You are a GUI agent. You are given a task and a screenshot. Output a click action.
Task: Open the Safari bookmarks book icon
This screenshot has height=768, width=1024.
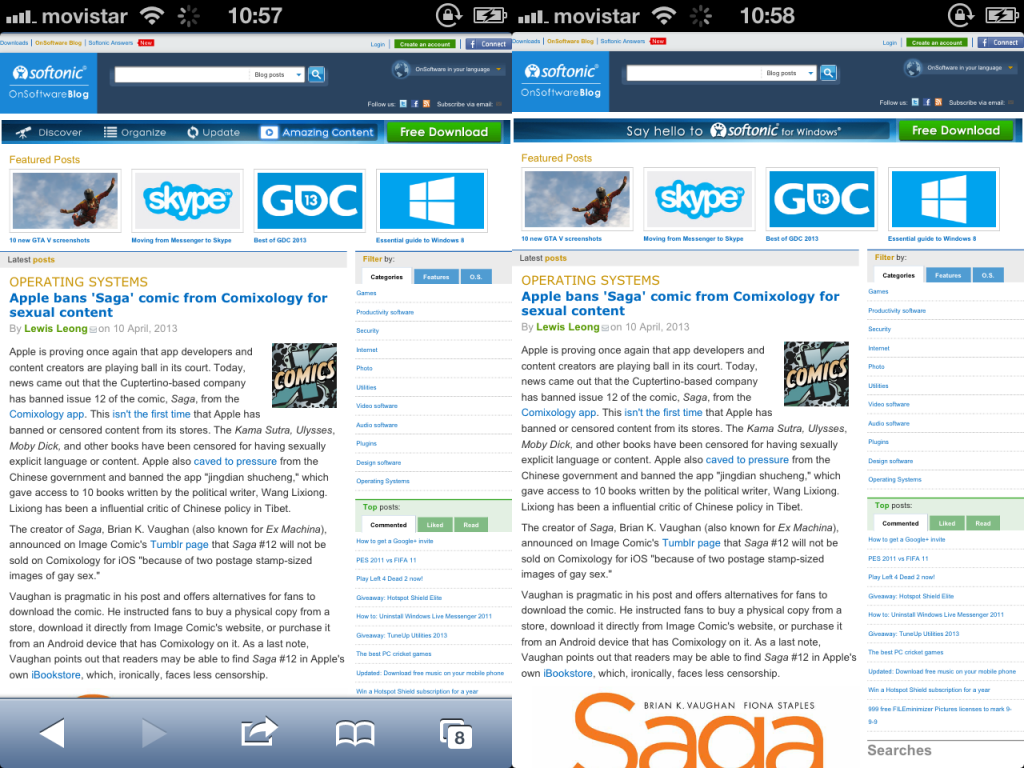point(355,734)
